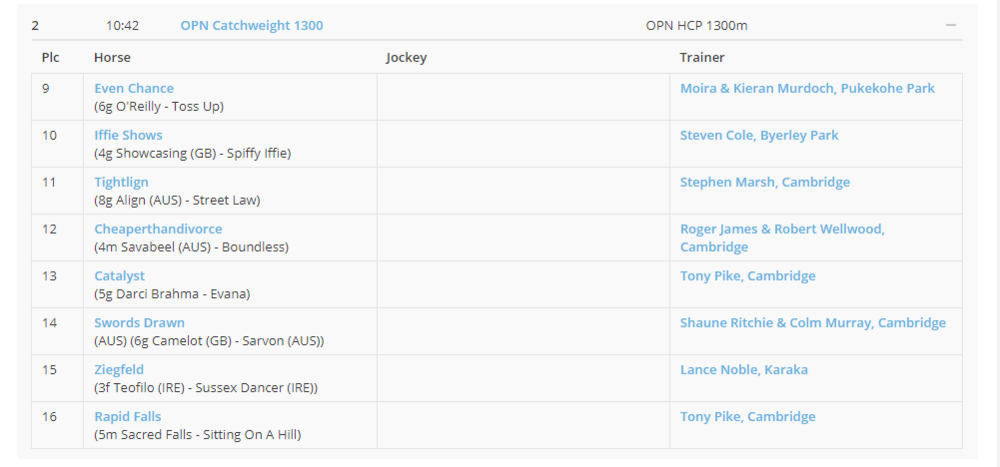
Task: Open trainer Stephen Marsh, Cambridge
Action: pyautogui.click(x=765, y=182)
